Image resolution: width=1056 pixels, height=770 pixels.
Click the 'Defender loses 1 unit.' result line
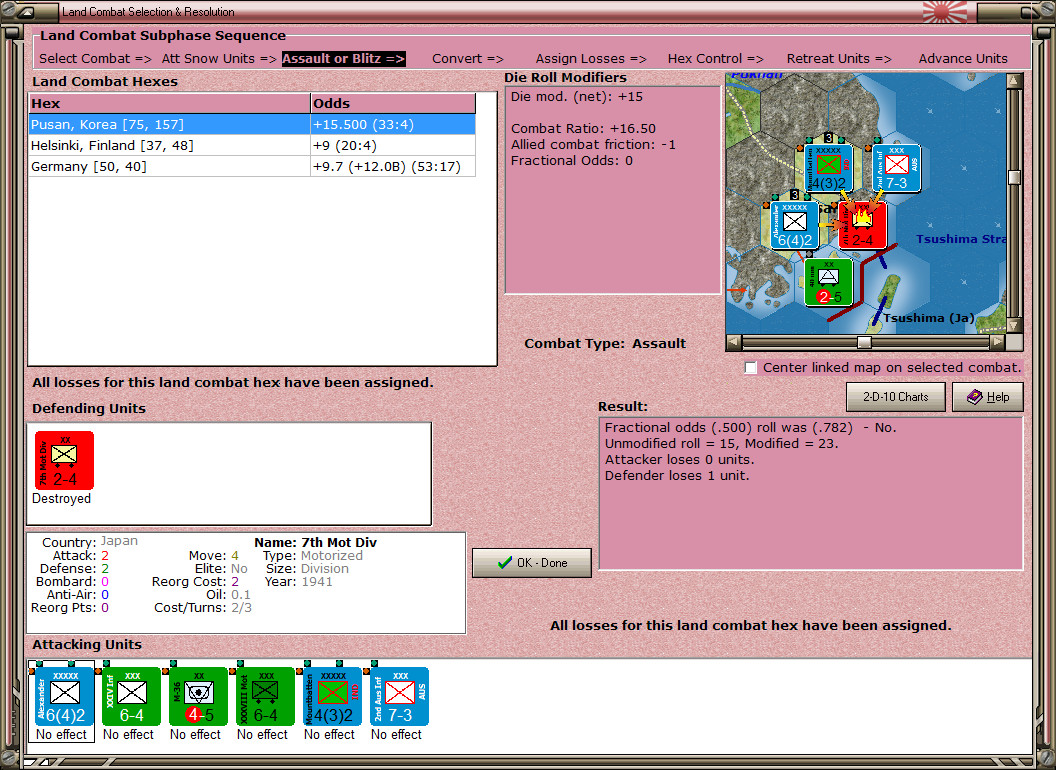tap(677, 476)
